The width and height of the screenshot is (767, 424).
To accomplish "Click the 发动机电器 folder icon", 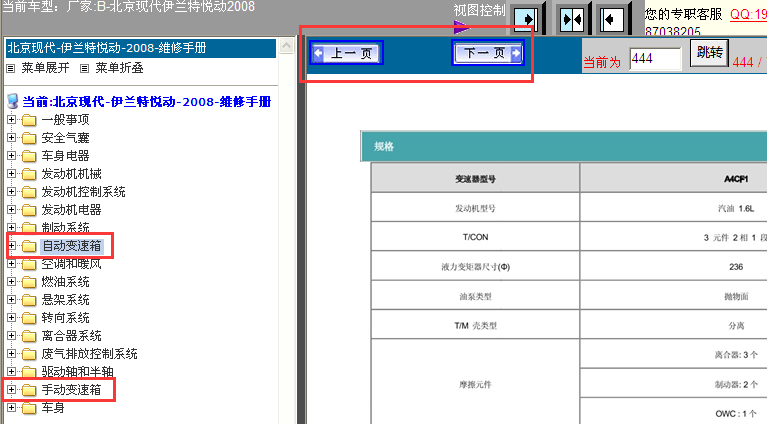I will tap(29, 210).
